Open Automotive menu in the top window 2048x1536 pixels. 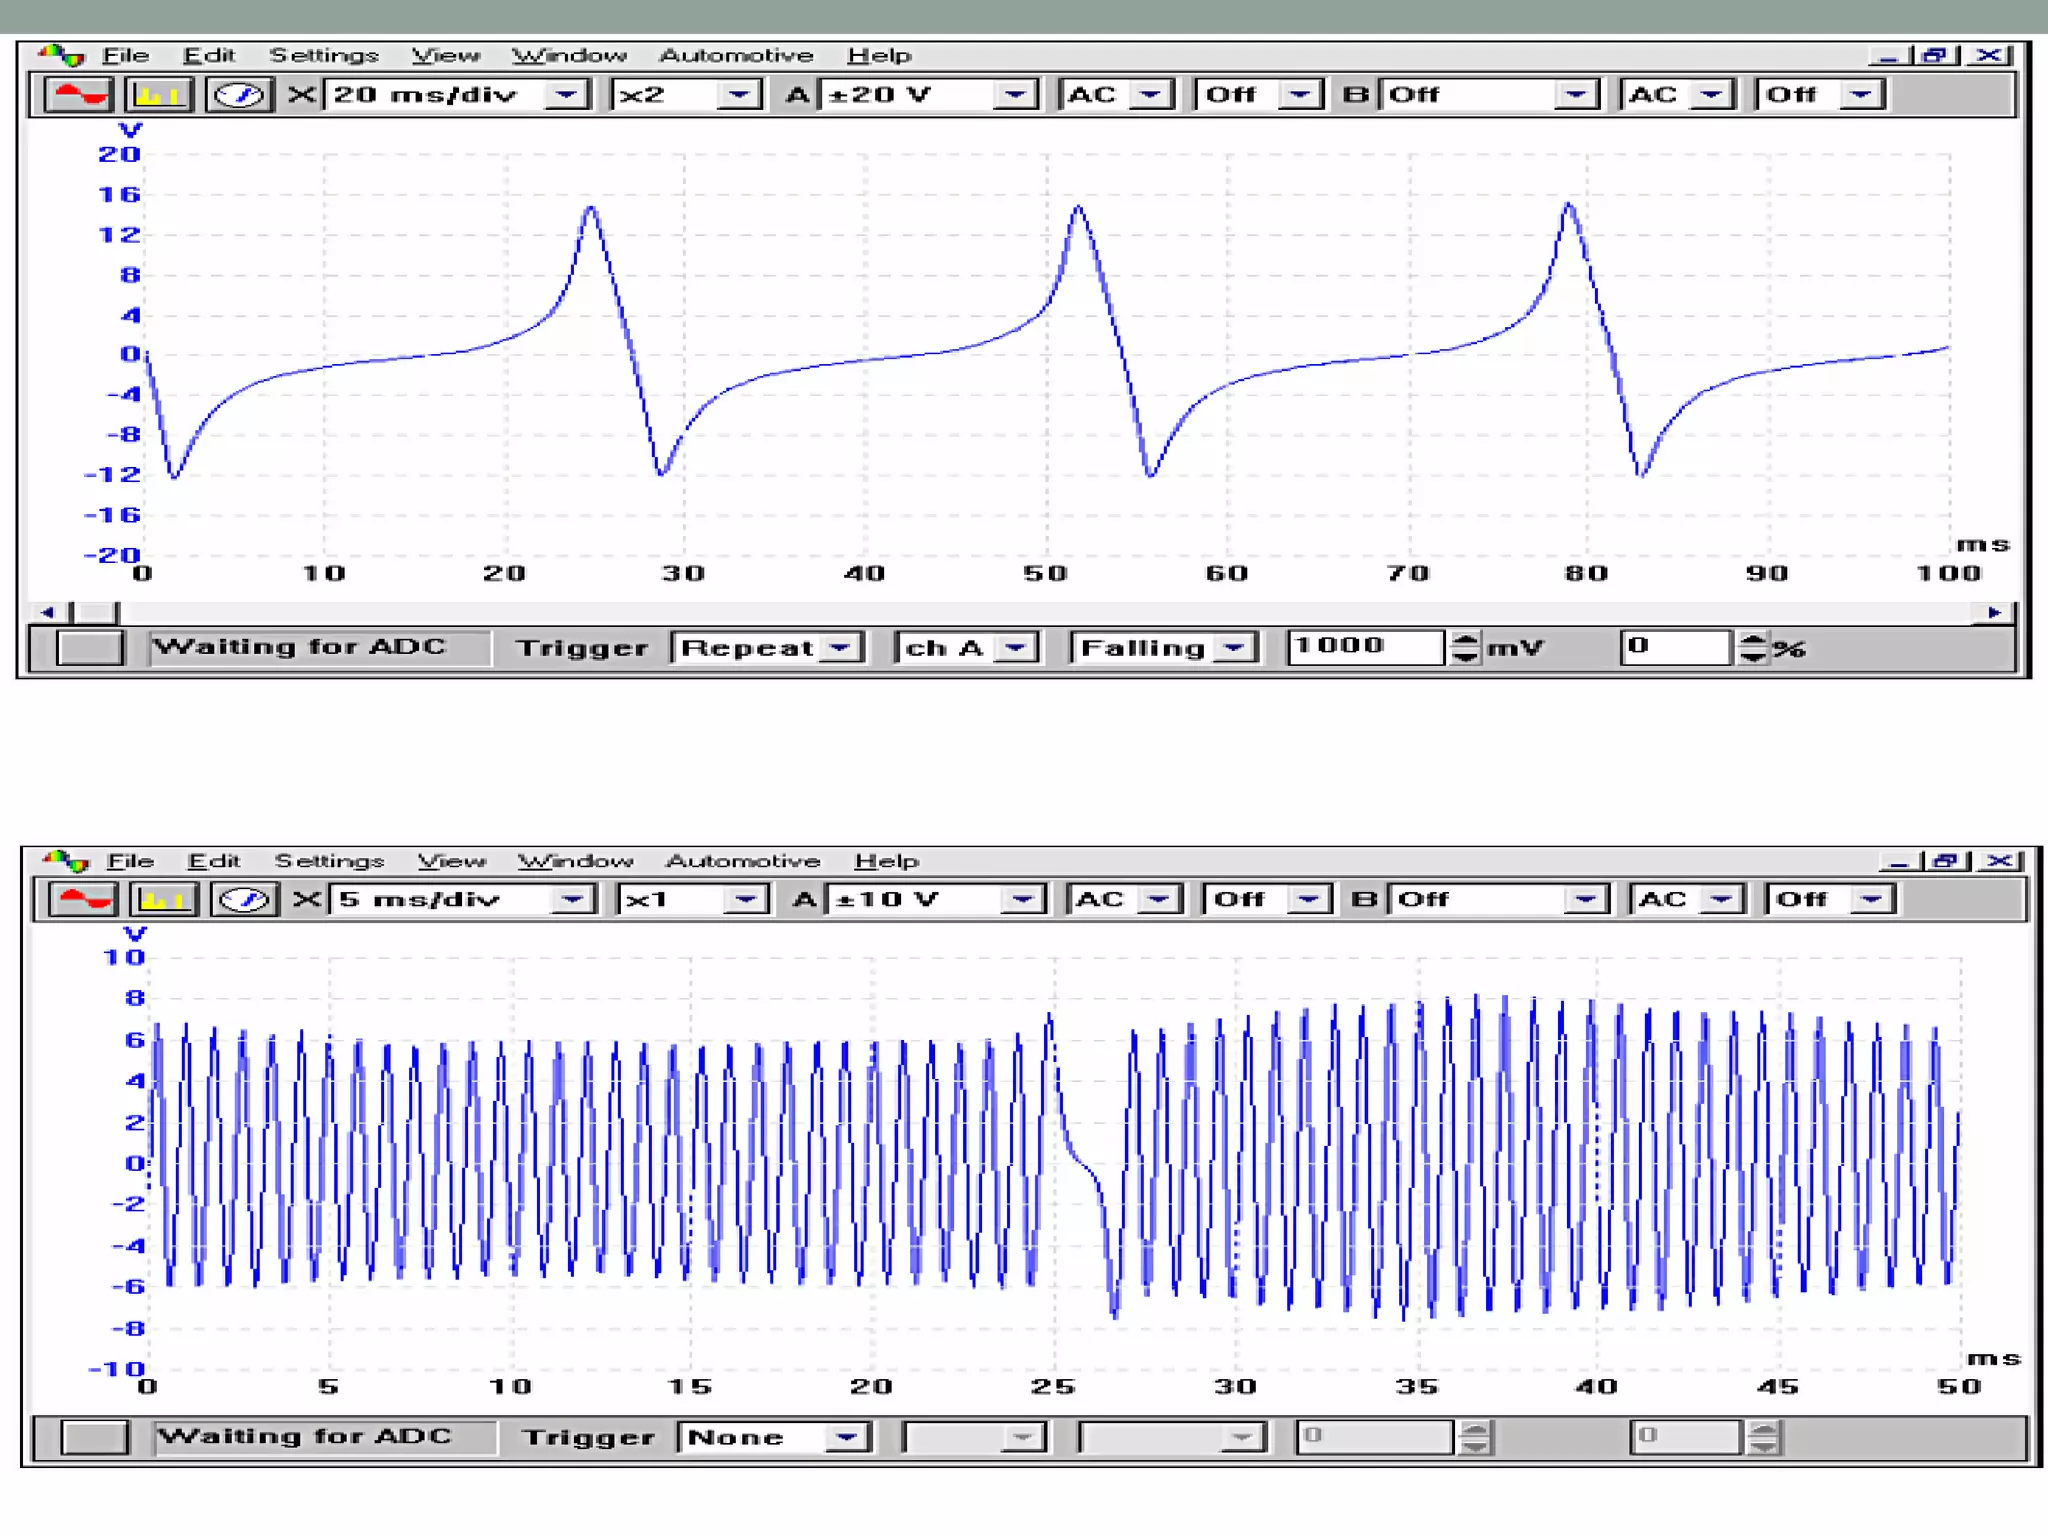click(735, 56)
